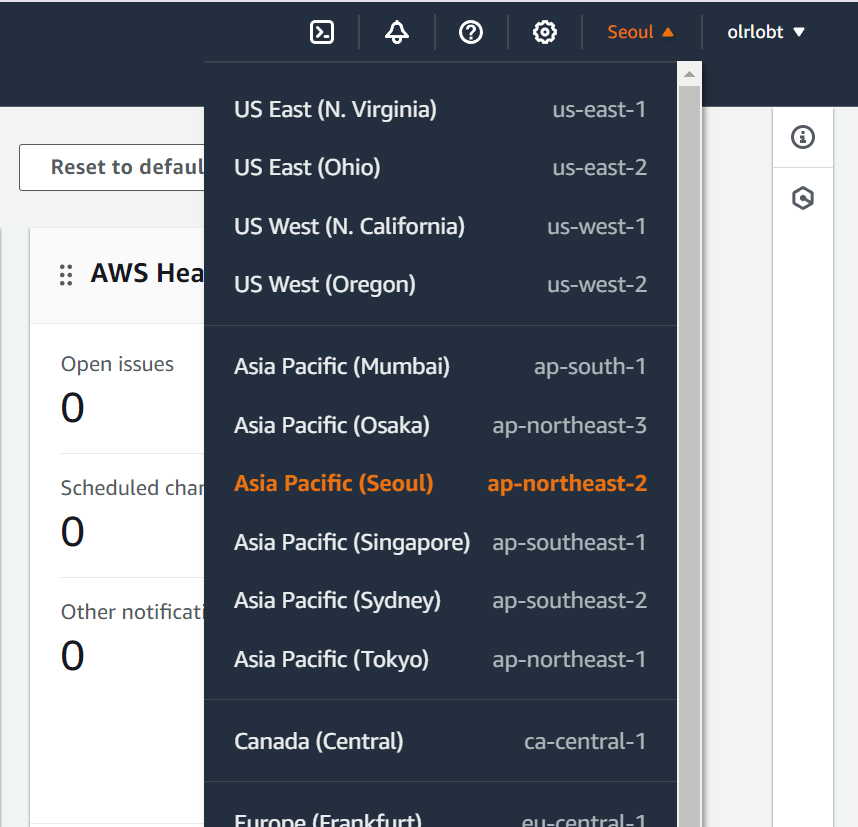Screen dimensions: 858x827
Task: Select US East (N. Virginia) region
Action: point(440,109)
